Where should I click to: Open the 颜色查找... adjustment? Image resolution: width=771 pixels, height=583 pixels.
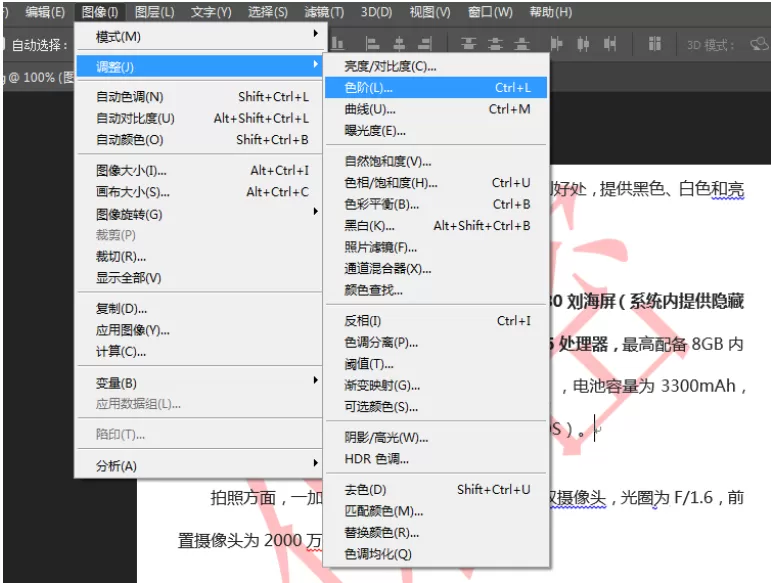click(436, 291)
